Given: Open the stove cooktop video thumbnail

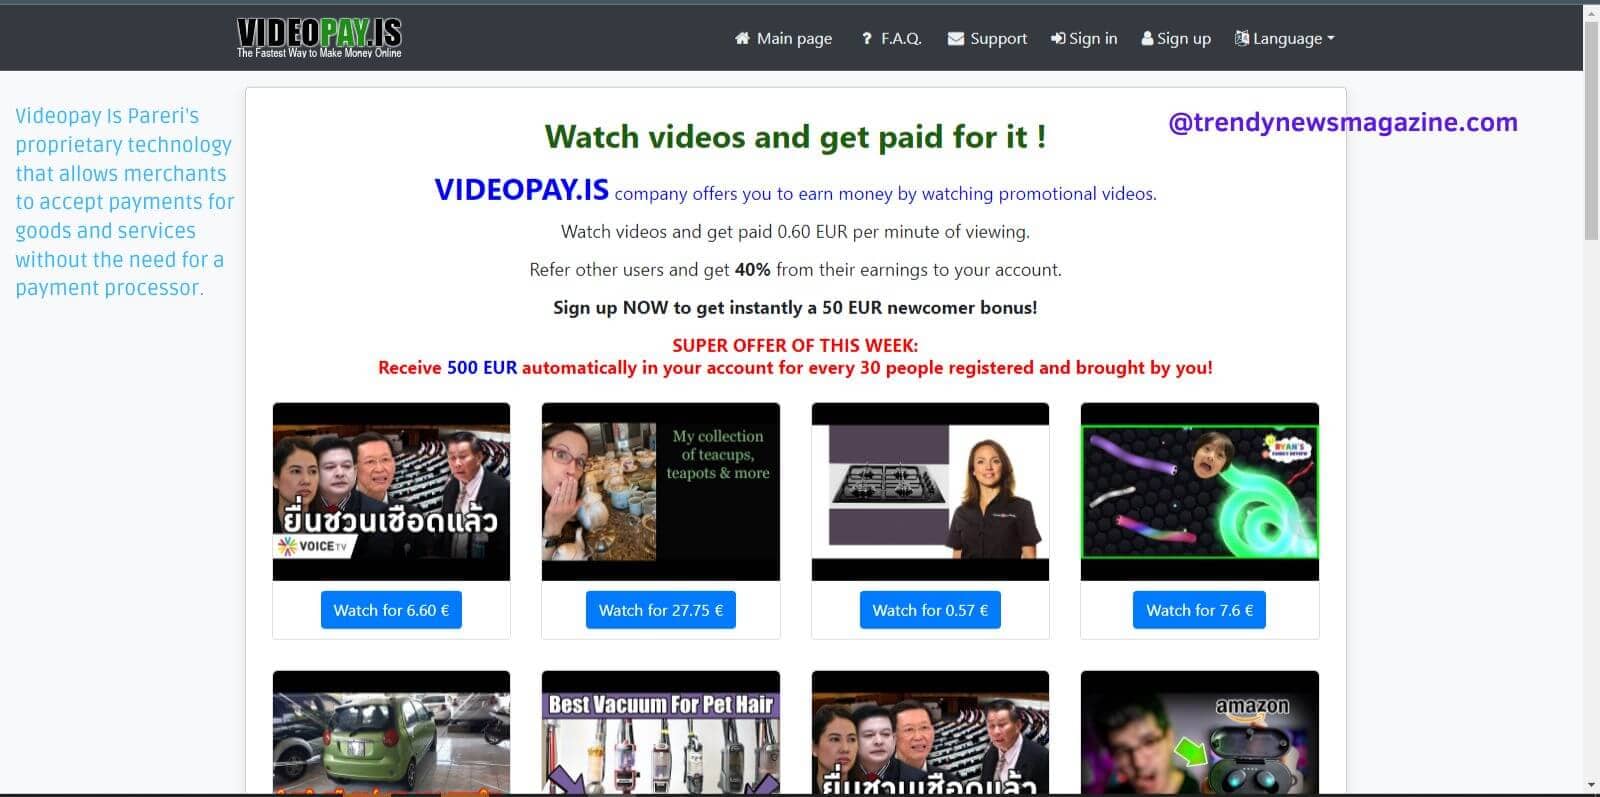Looking at the screenshot, I should tap(930, 492).
